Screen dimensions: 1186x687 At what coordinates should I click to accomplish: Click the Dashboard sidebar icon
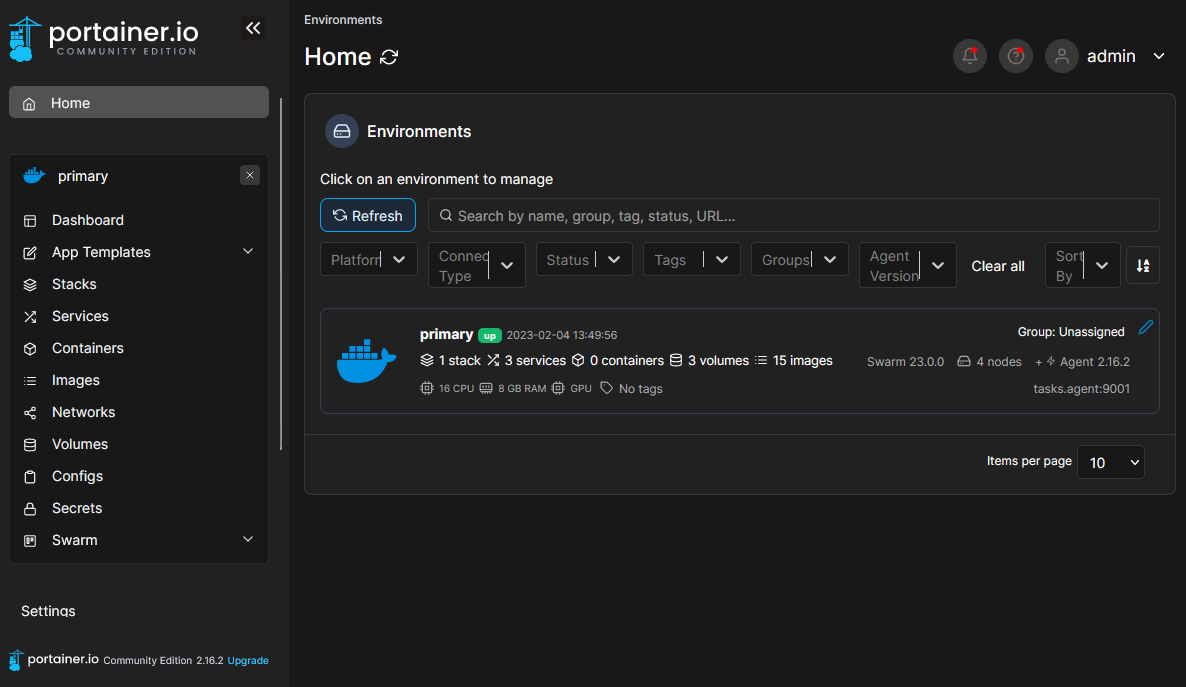pyautogui.click(x=30, y=221)
